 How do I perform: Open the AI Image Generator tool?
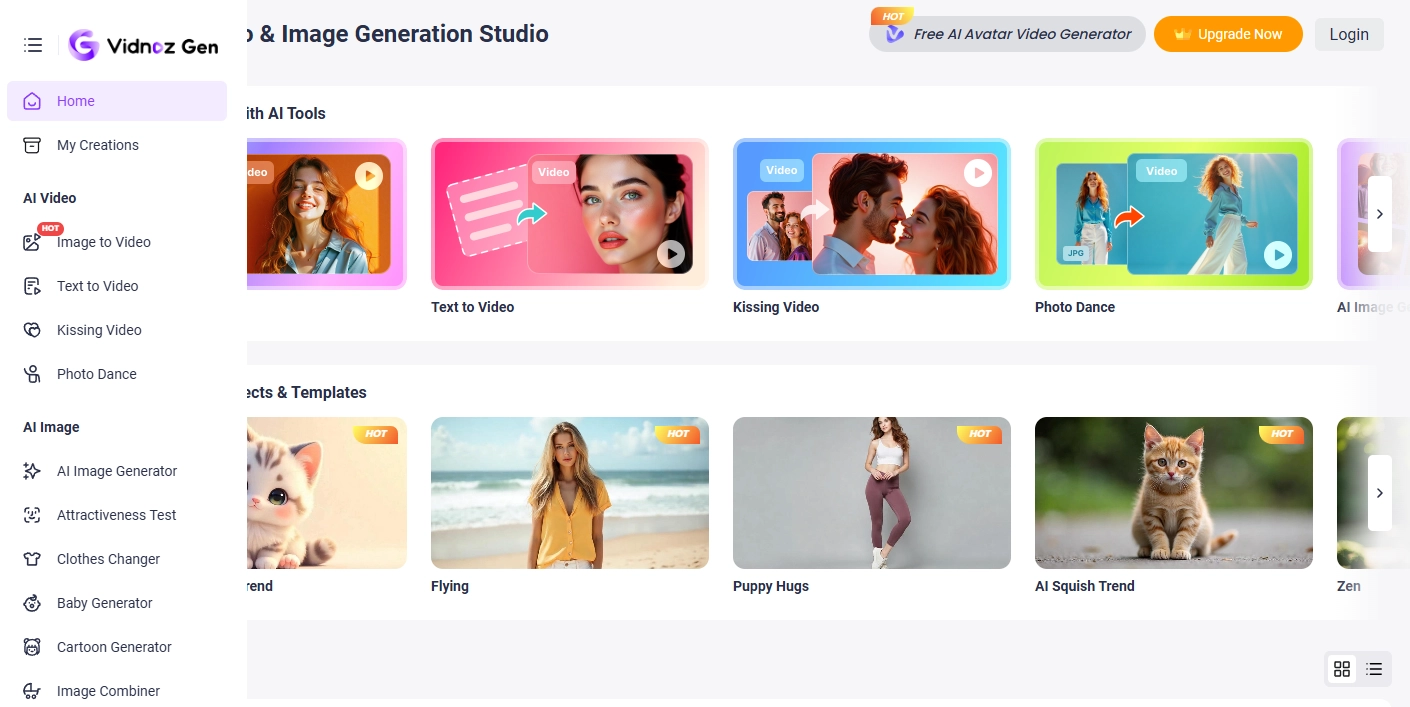click(116, 471)
